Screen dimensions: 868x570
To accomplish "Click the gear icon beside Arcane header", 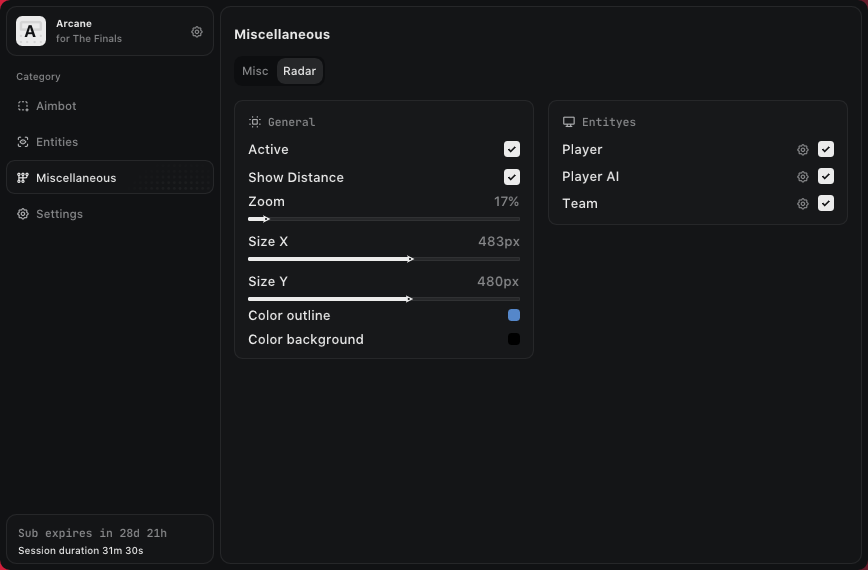I will point(197,32).
